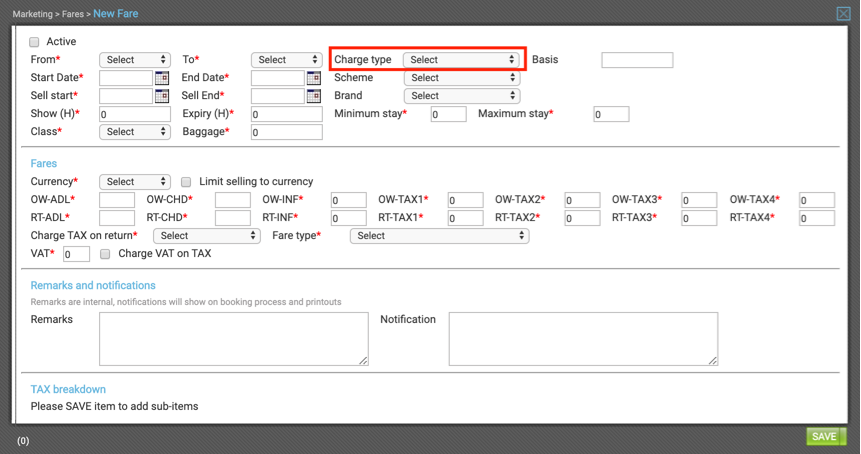Go to Marketing in the breadcrumb
This screenshot has height=454, width=861.
tap(32, 14)
